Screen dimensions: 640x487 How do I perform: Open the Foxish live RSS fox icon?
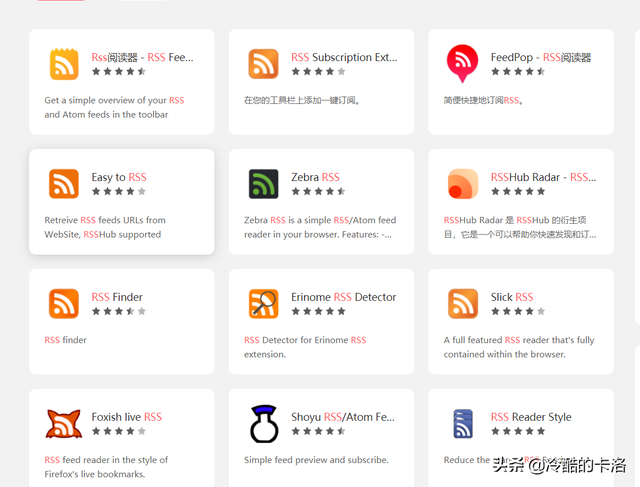(x=64, y=424)
